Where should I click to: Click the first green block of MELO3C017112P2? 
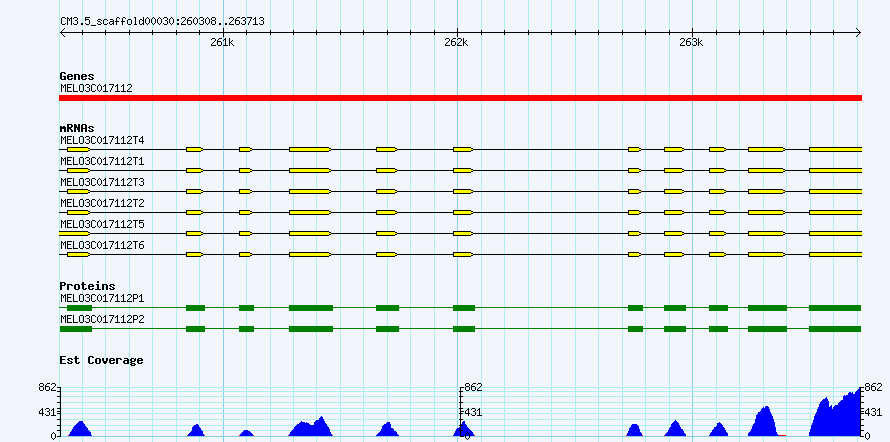tap(75, 329)
